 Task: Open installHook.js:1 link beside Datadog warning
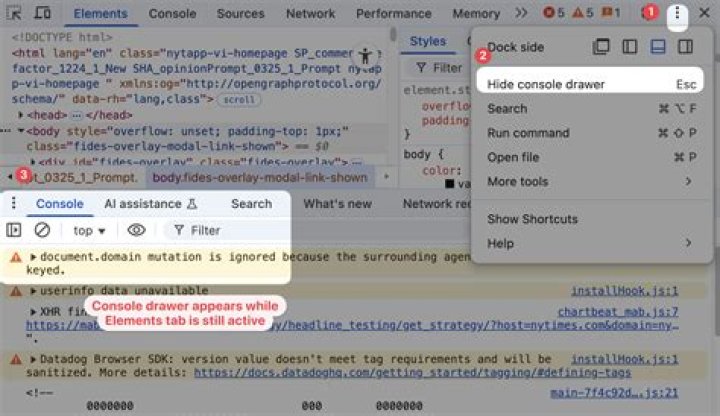[624, 359]
